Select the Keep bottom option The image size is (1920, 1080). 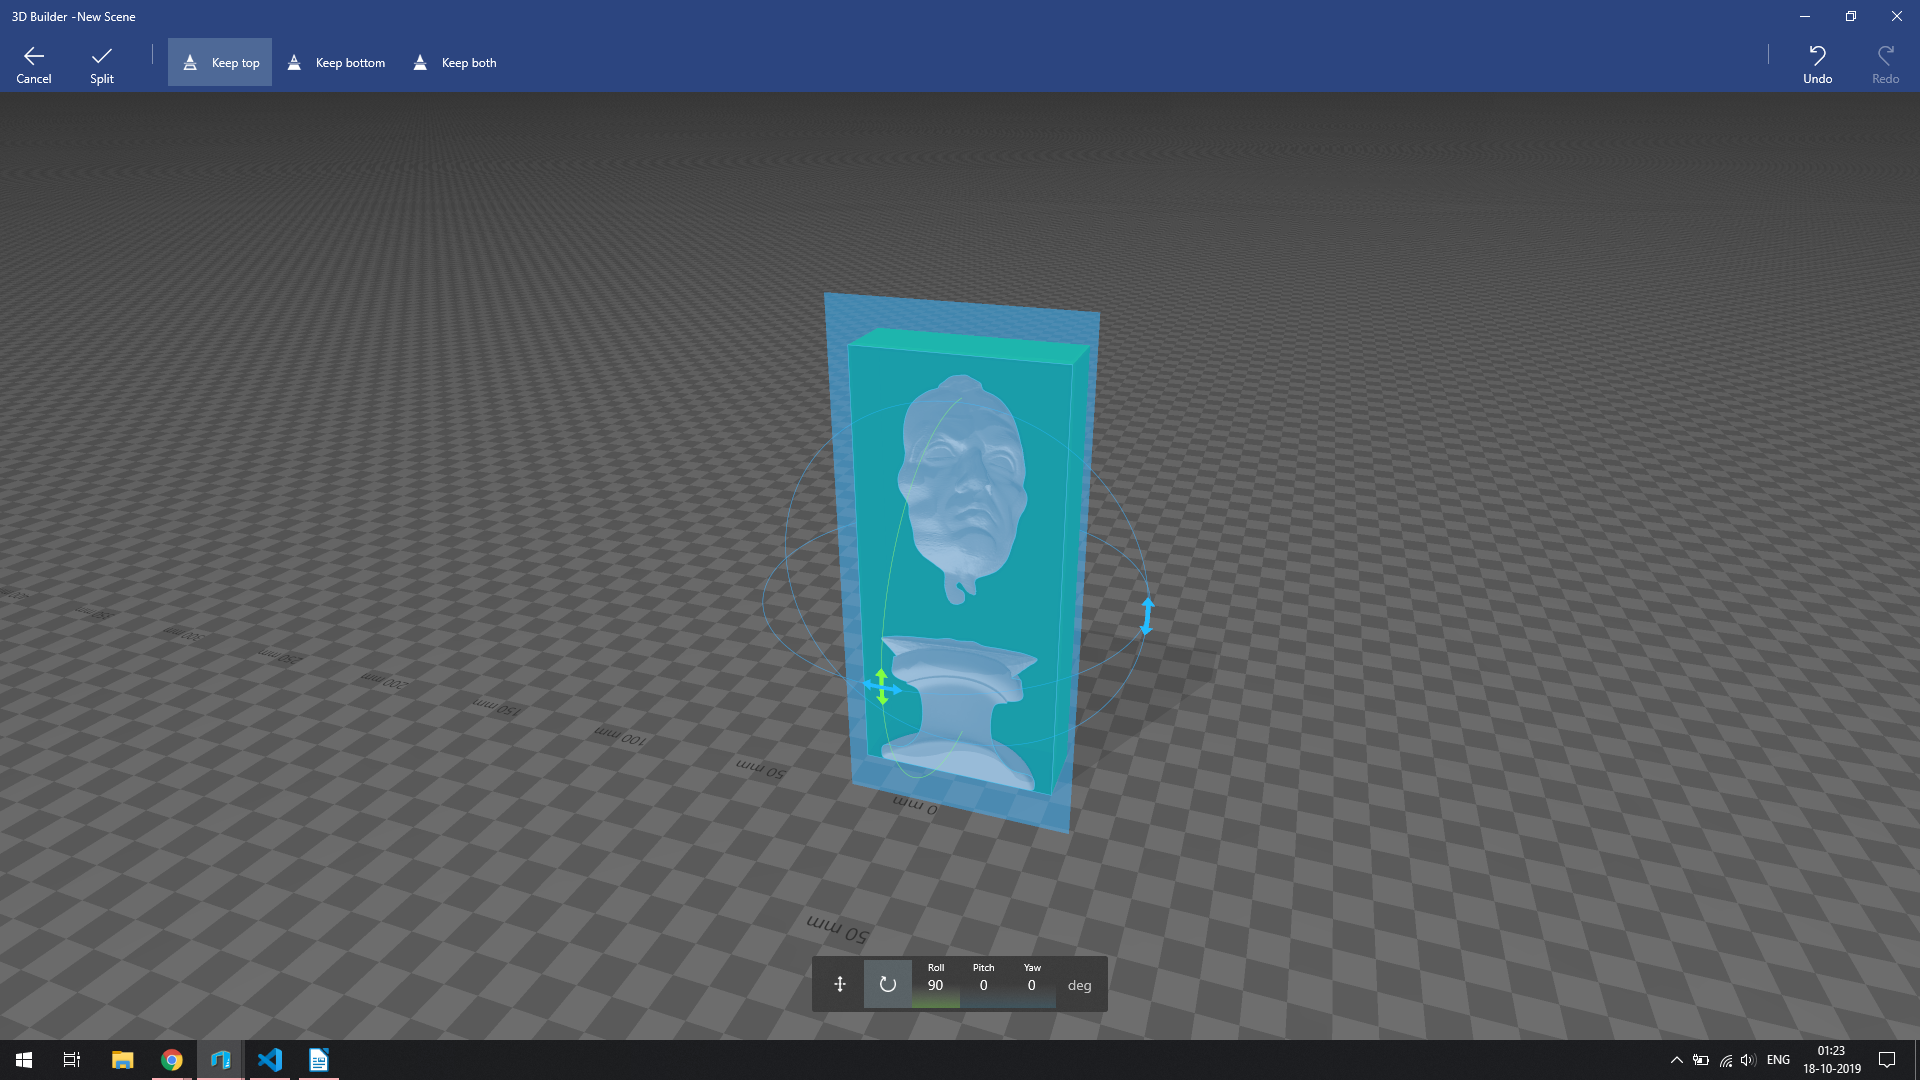pos(337,62)
